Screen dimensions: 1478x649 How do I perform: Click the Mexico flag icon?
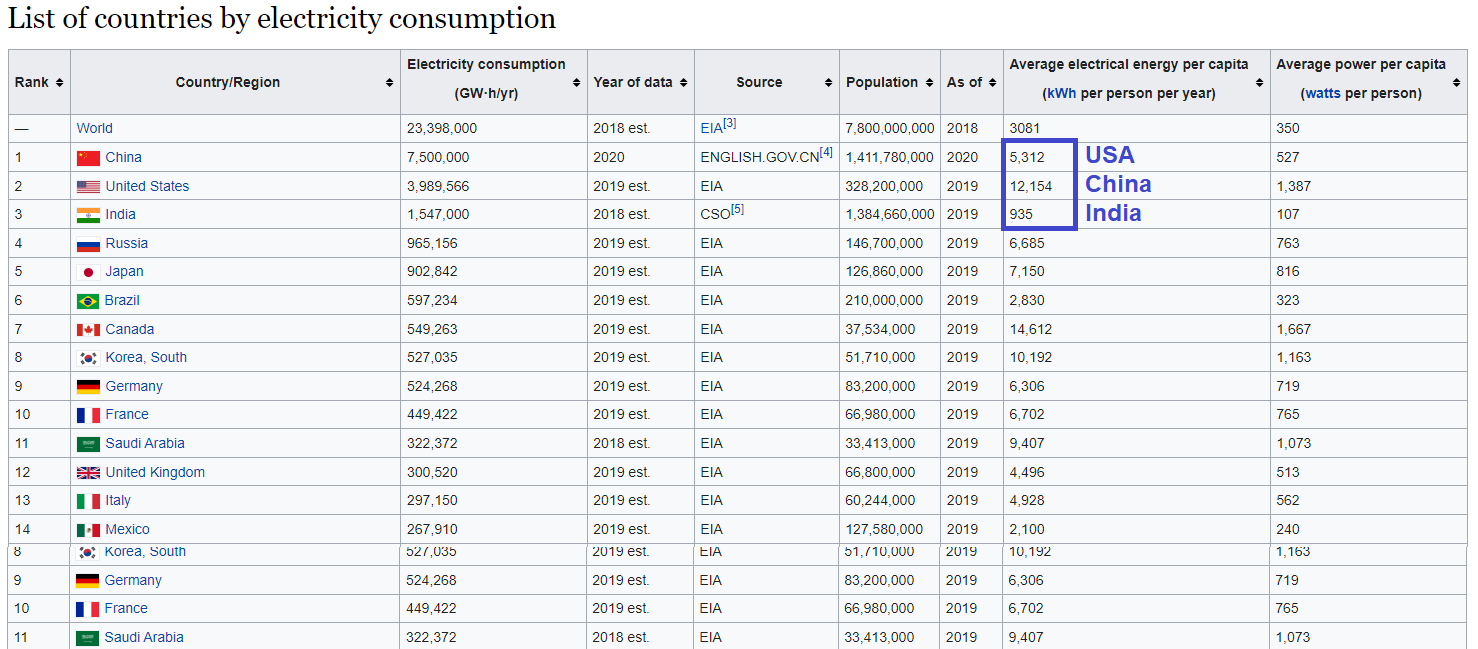pyautogui.click(x=88, y=530)
